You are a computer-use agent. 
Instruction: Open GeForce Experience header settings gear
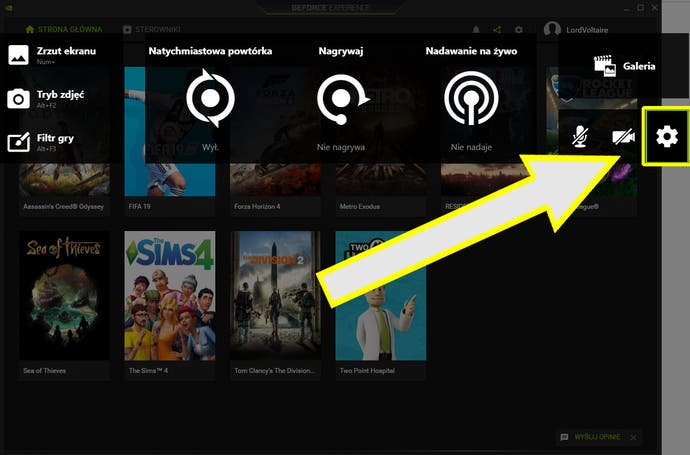point(519,30)
